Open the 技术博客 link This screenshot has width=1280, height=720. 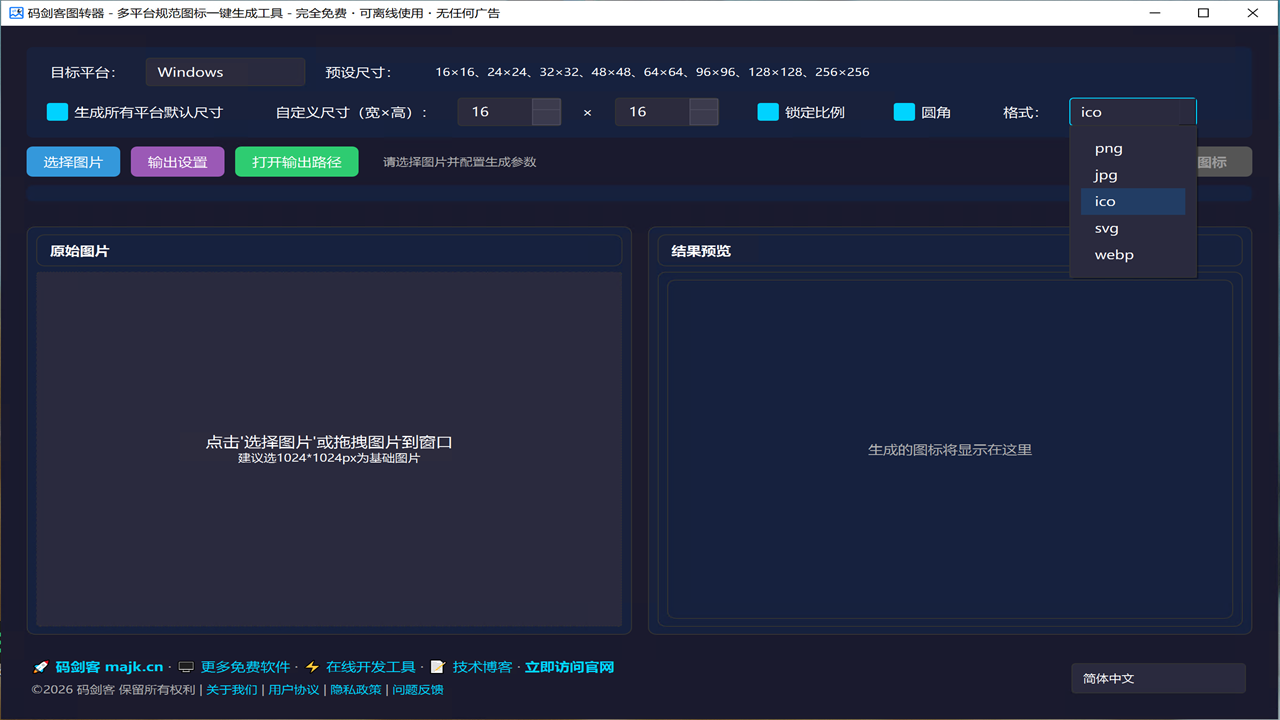[482, 667]
